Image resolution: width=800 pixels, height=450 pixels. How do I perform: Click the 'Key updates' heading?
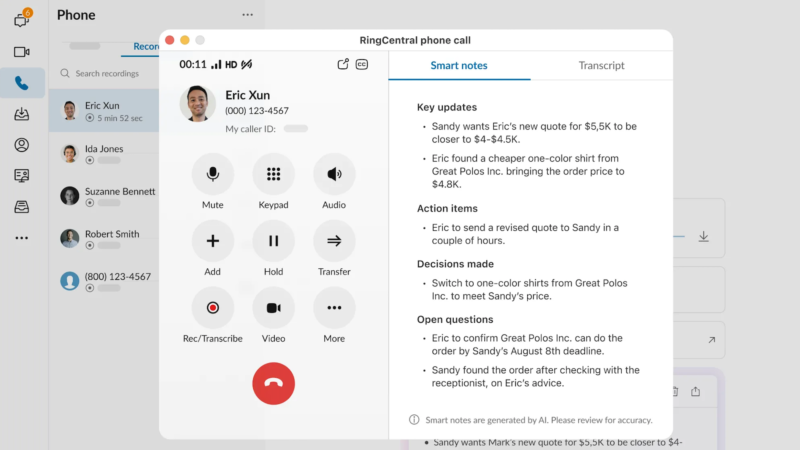[447, 107]
